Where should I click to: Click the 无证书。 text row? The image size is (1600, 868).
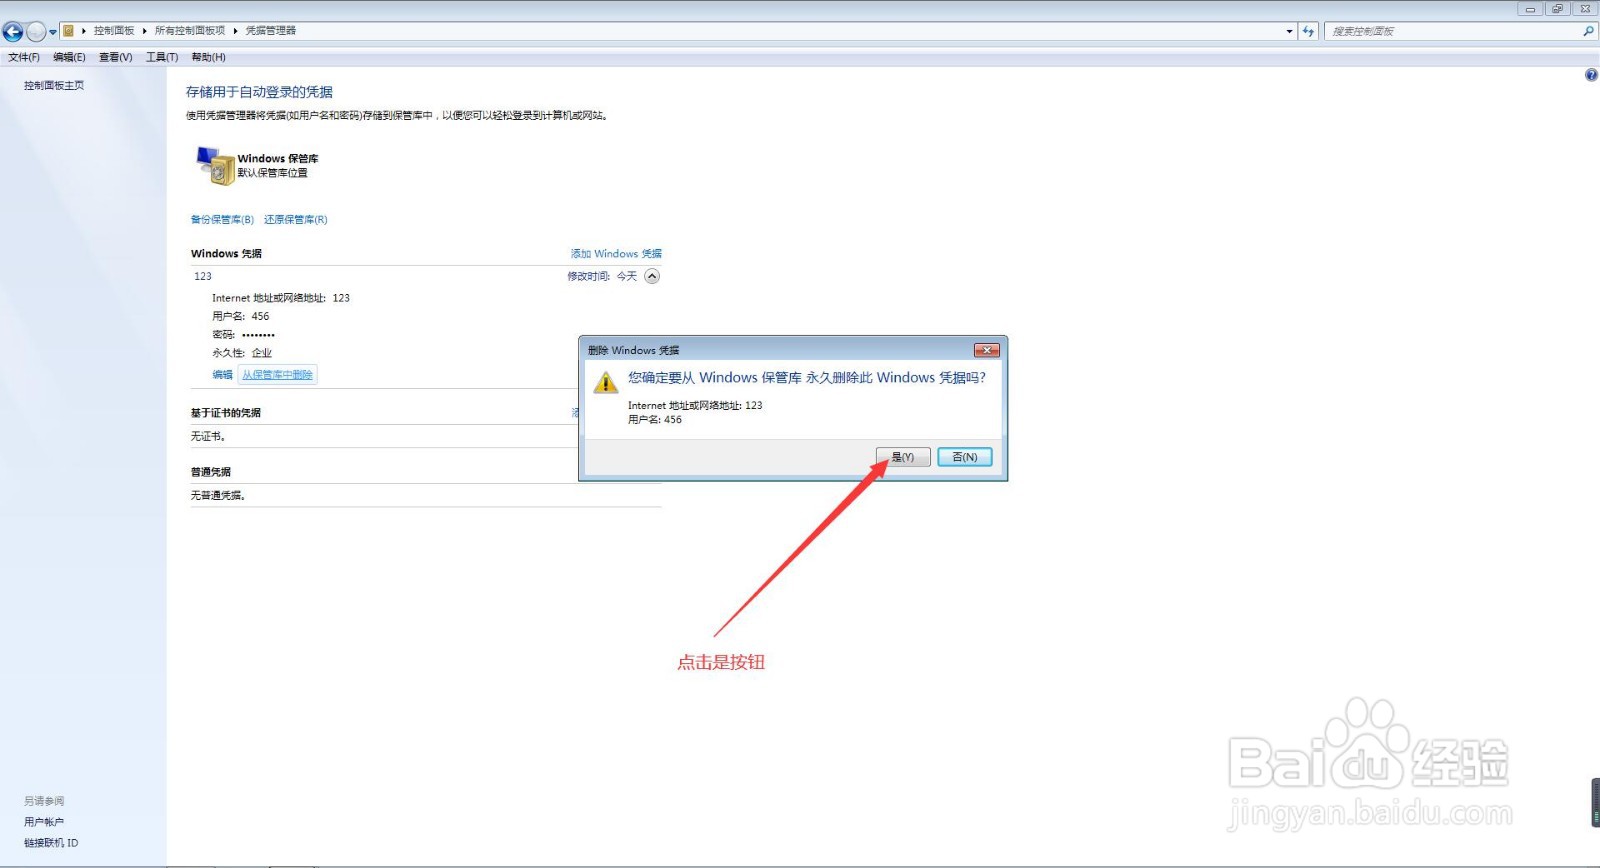coord(209,436)
